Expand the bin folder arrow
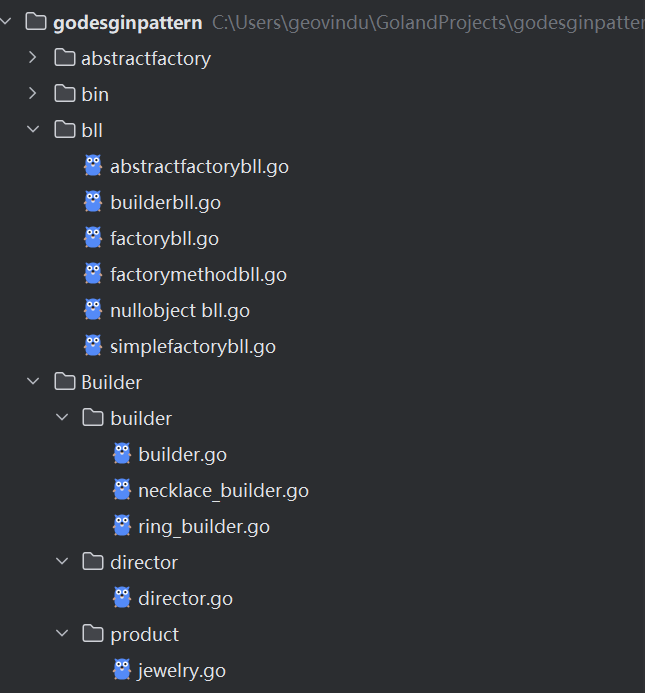This screenshot has width=645, height=693. pyautogui.click(x=32, y=93)
